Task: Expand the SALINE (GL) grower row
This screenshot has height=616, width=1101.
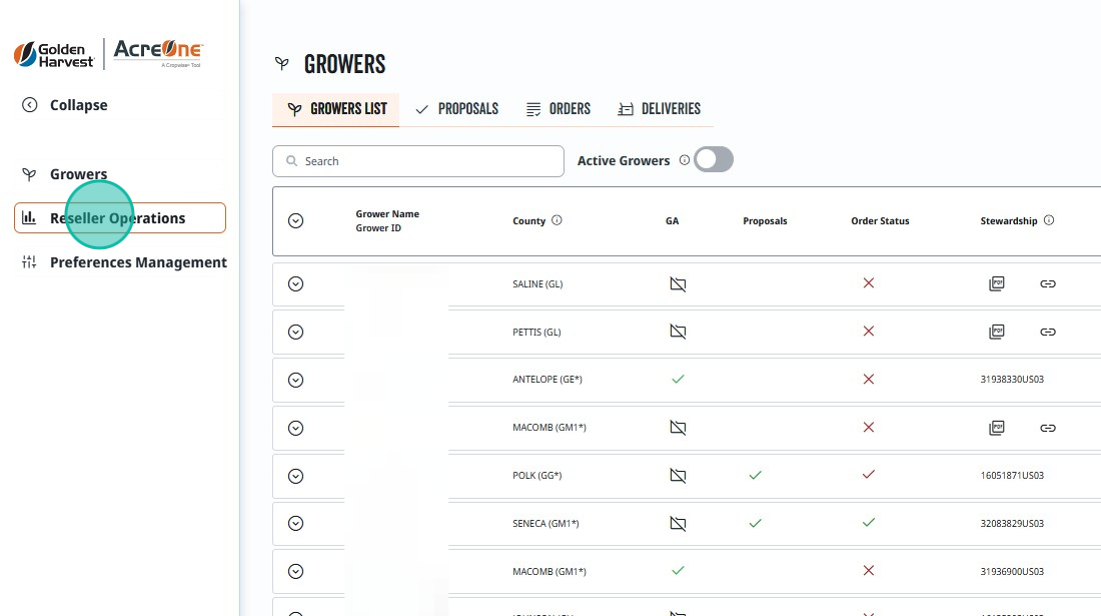Action: [296, 284]
